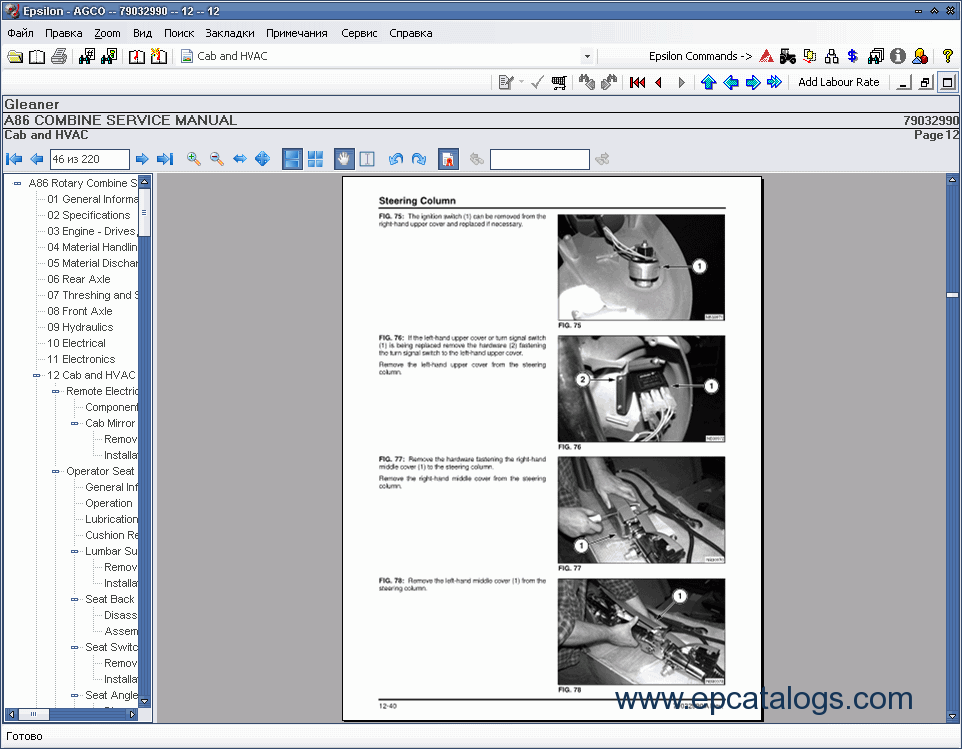Jump to the last document page

click(166, 159)
